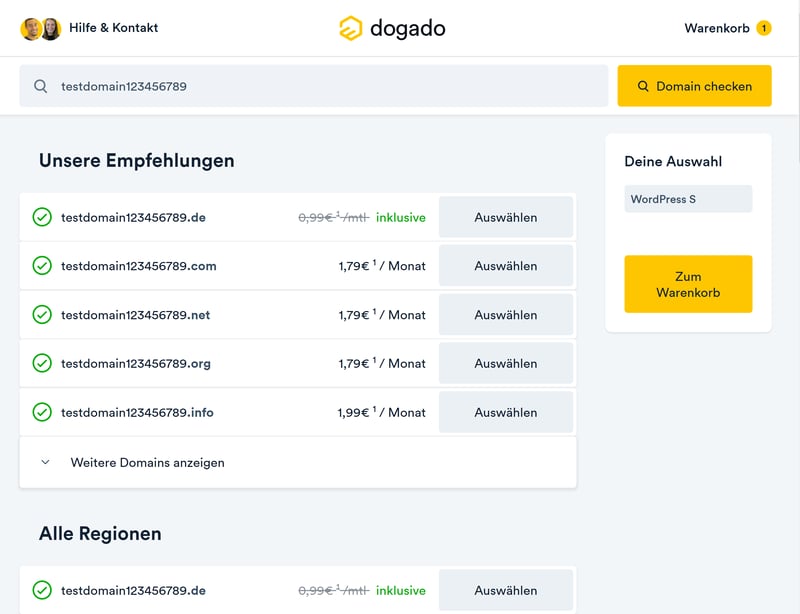Click green checkmark beside testdomain123456789.com
Image resolution: width=800 pixels, height=614 pixels.
click(42, 266)
